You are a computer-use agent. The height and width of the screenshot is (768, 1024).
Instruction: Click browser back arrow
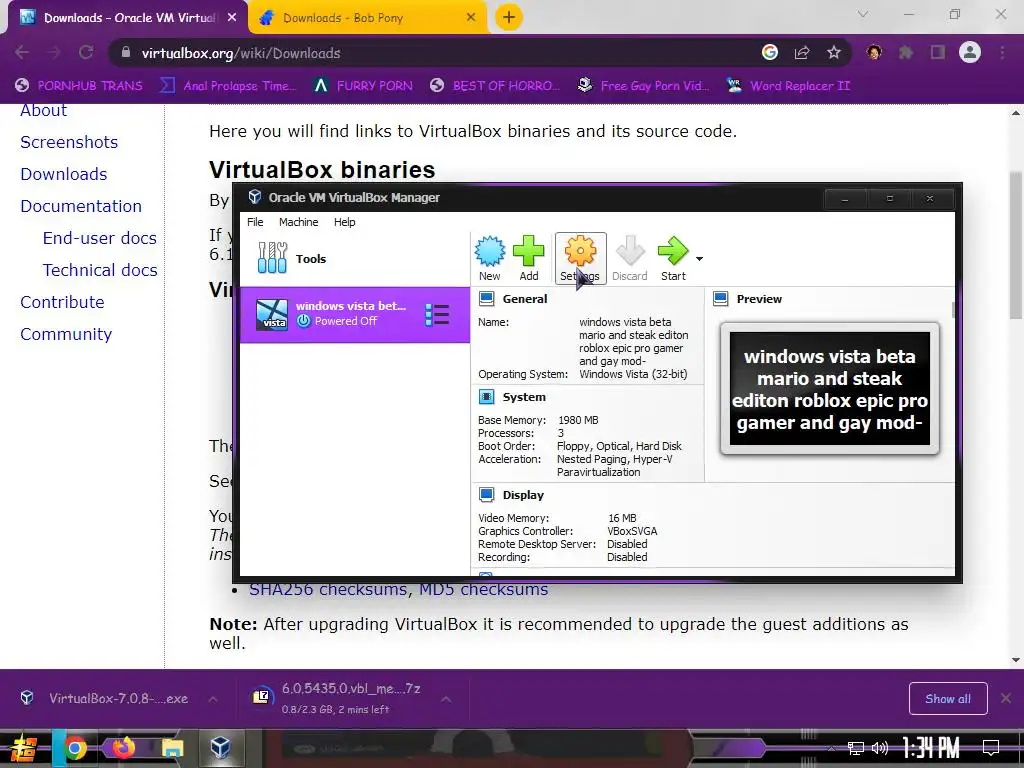pyautogui.click(x=22, y=52)
